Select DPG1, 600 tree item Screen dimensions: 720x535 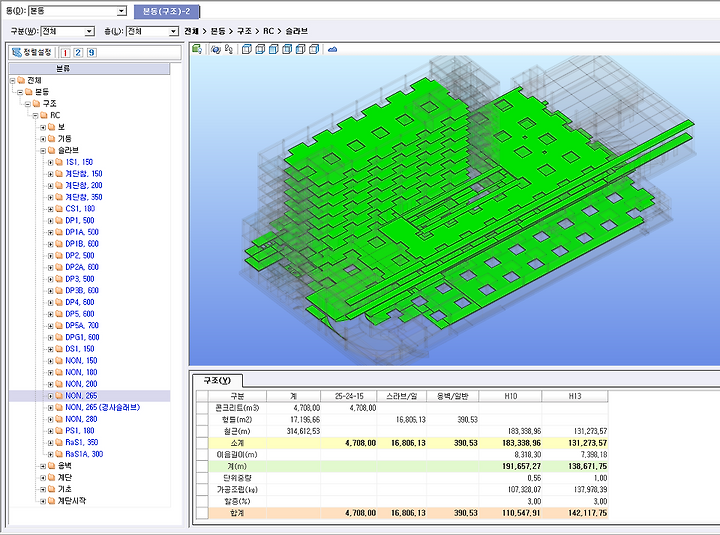click(82, 338)
